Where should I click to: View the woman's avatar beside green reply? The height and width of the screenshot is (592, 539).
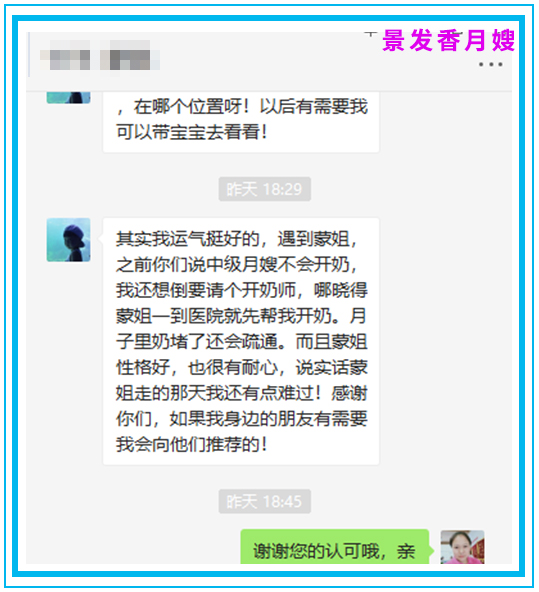(x=462, y=547)
